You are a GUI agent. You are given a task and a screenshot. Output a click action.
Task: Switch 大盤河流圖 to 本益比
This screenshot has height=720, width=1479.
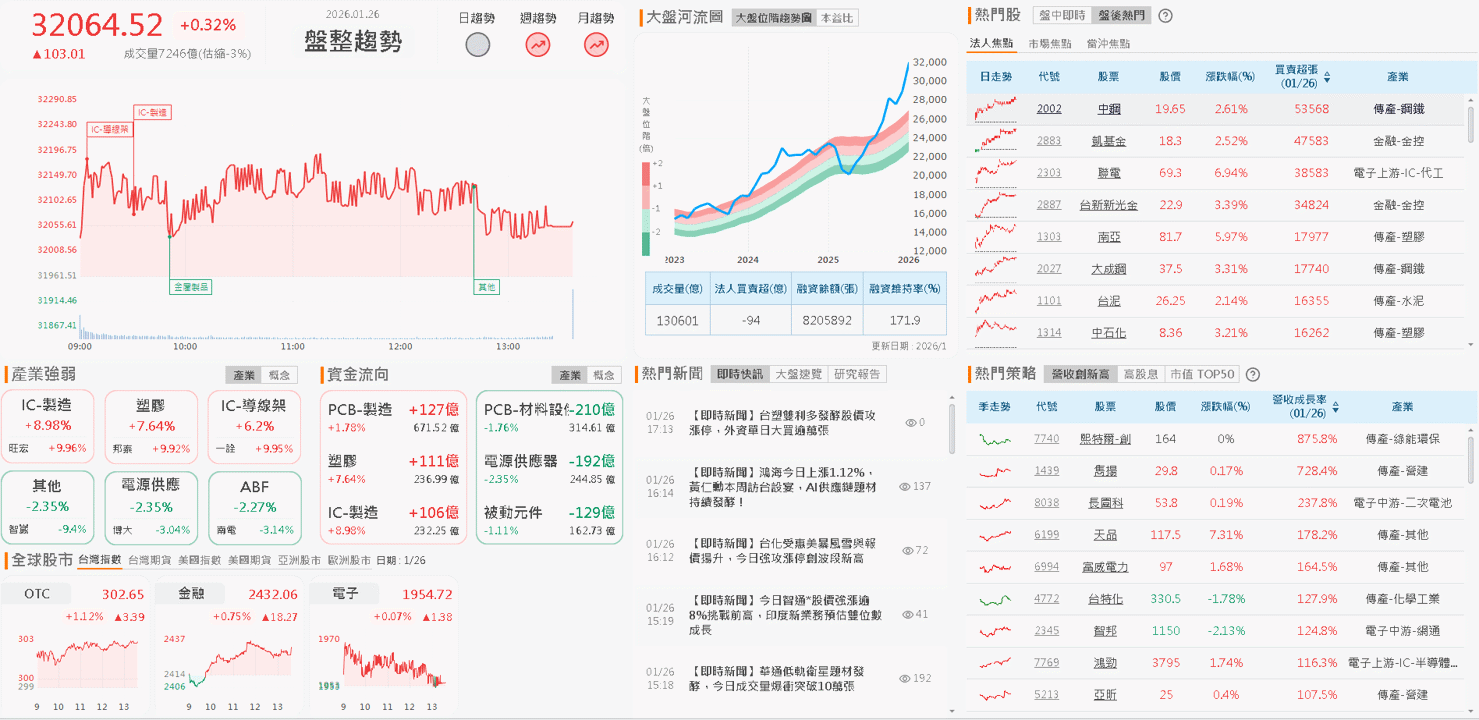click(x=836, y=18)
